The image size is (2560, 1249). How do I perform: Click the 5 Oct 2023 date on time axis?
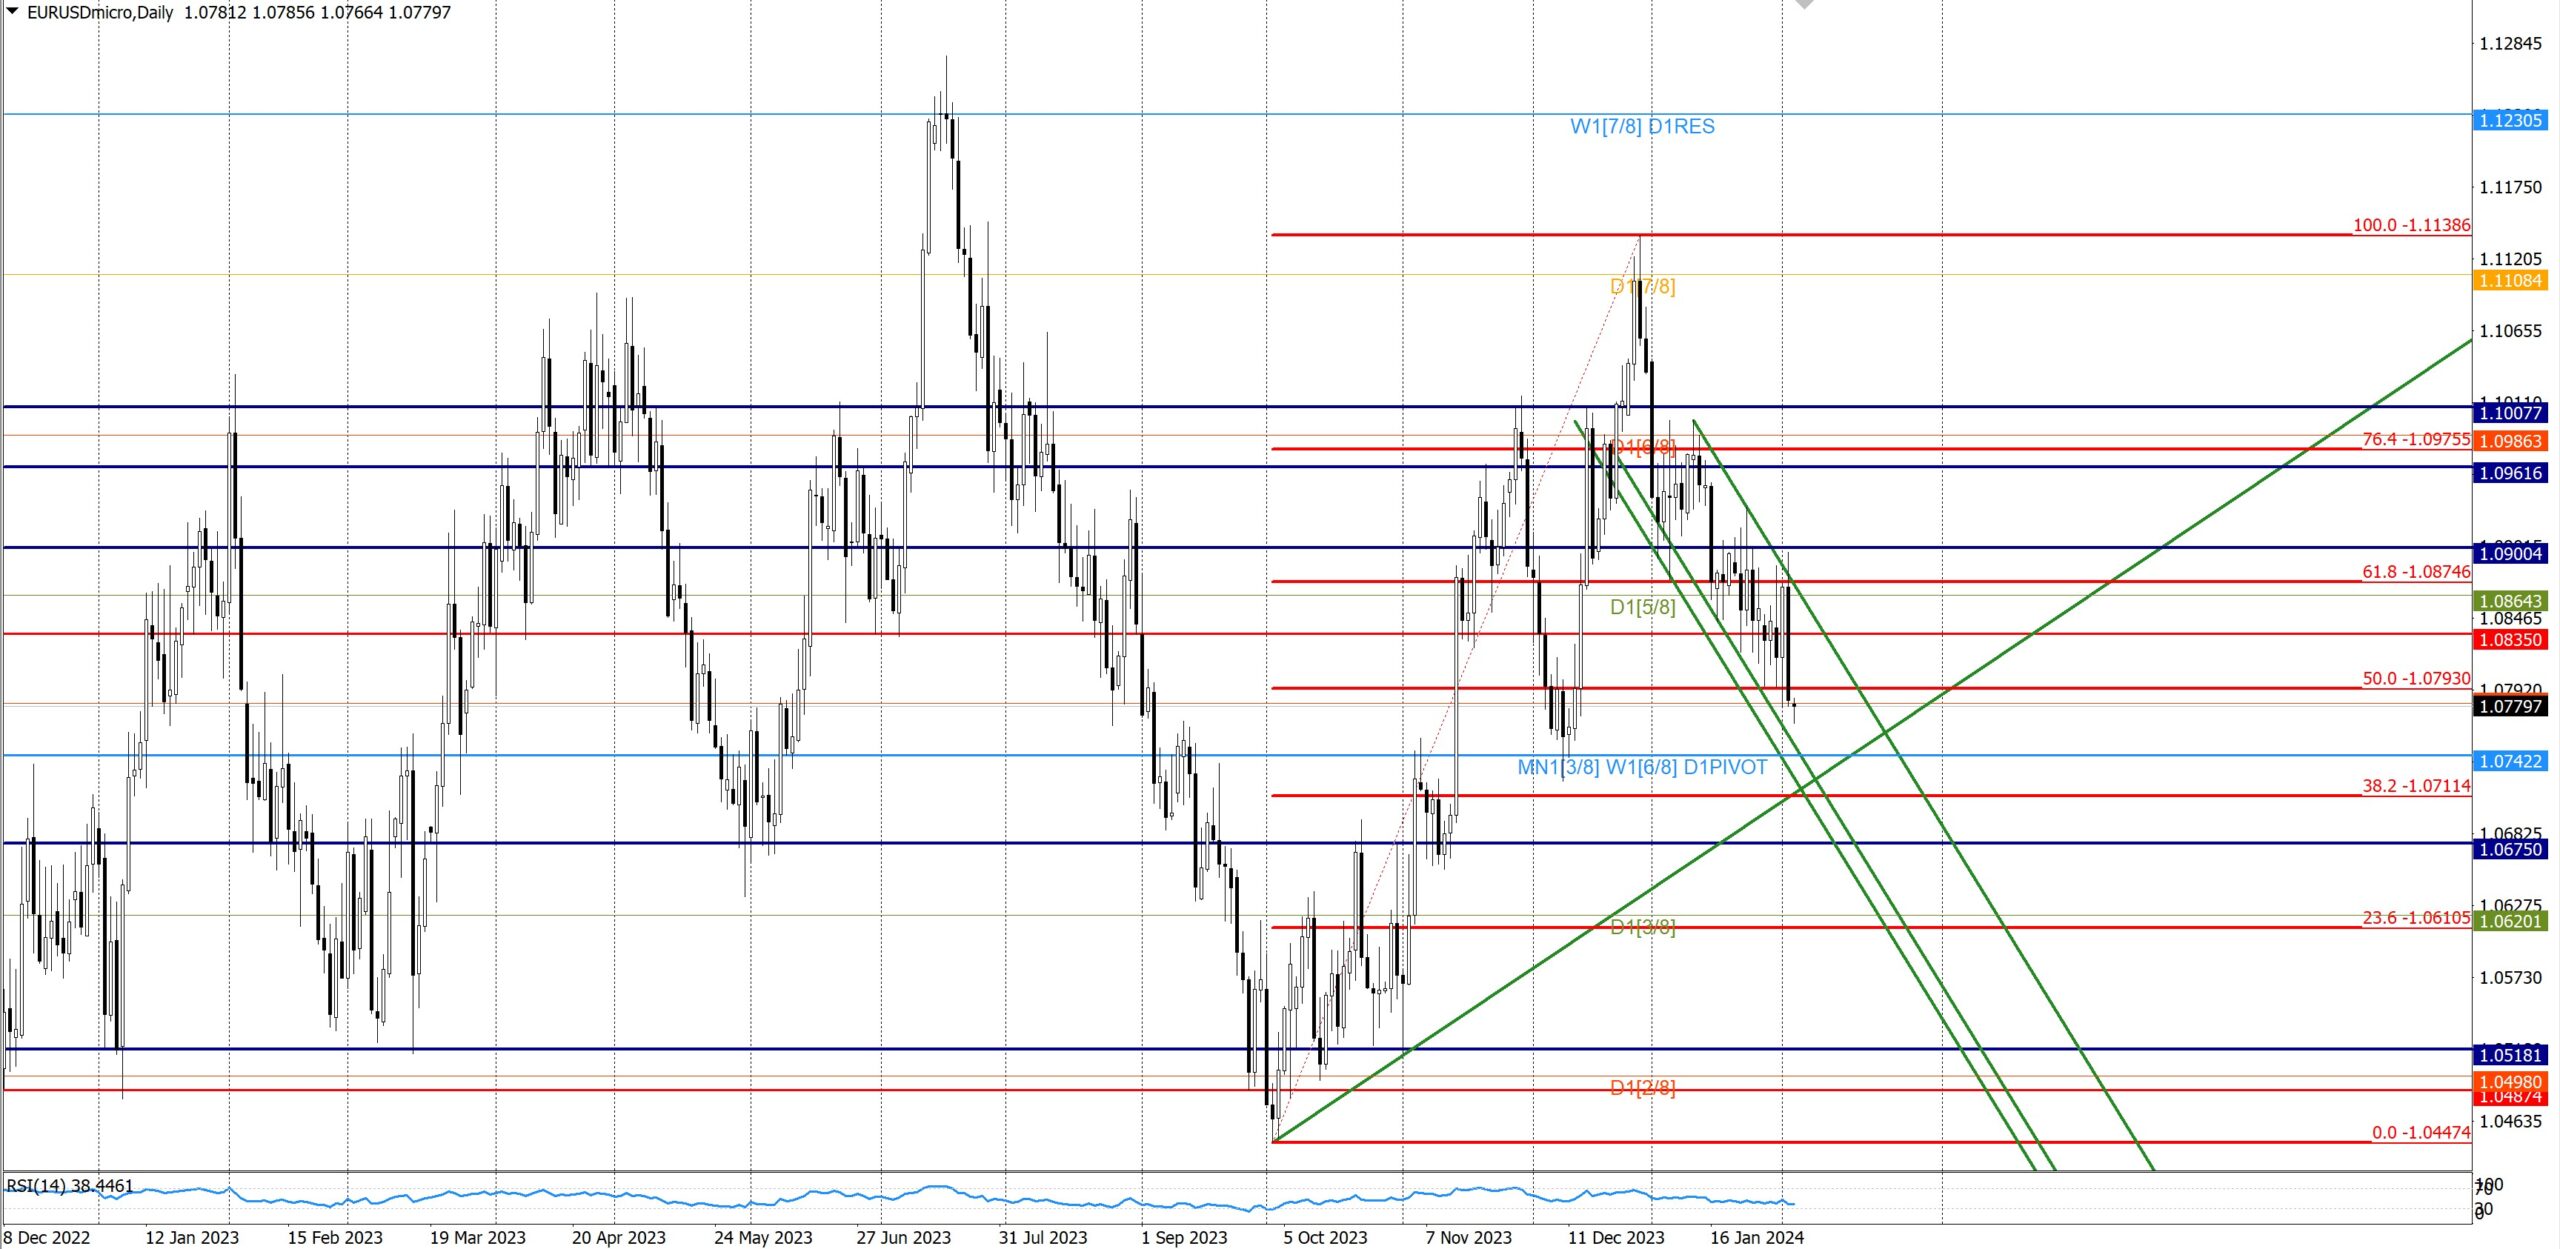click(1325, 1237)
